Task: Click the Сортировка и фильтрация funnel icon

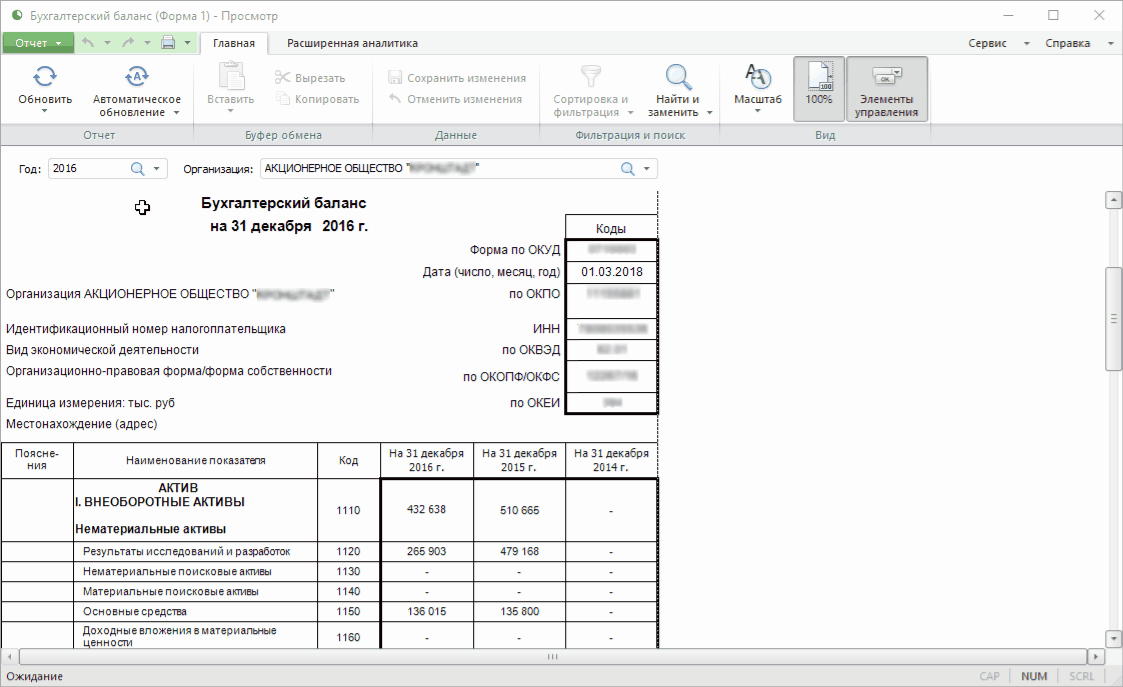Action: pyautogui.click(x=591, y=77)
